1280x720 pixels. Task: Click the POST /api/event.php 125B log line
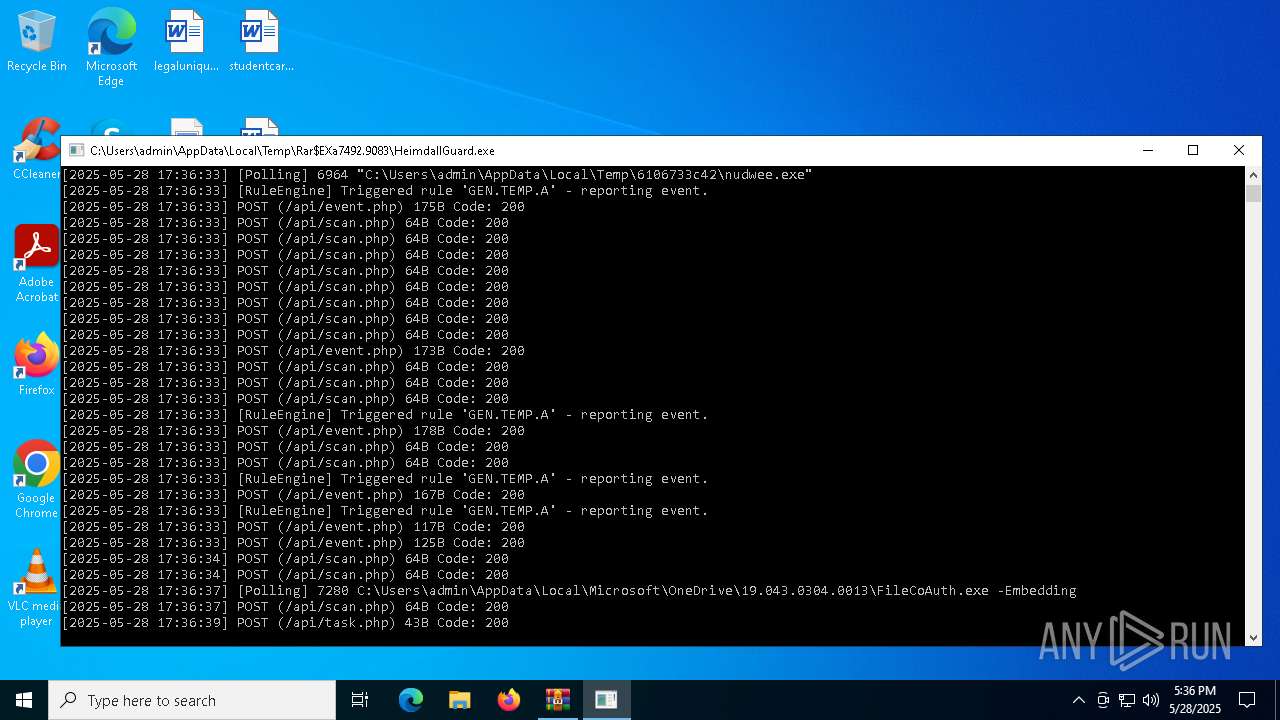(293, 543)
